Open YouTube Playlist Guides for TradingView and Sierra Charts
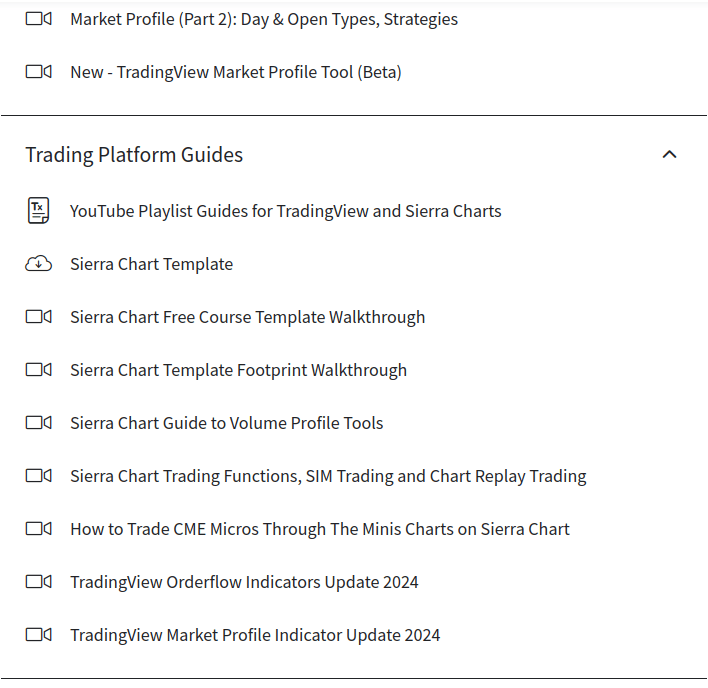Screen dimensions: 708x688 coord(286,211)
